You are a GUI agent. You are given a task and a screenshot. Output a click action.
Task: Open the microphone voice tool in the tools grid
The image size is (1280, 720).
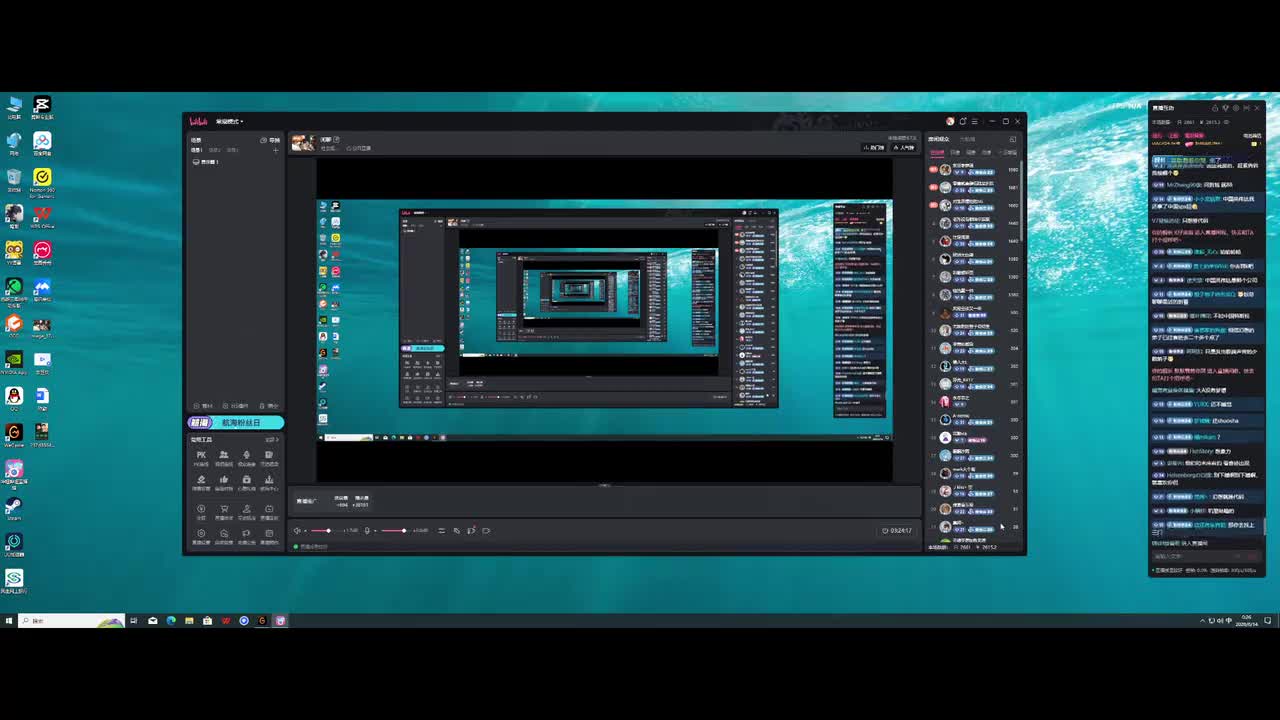point(246,458)
